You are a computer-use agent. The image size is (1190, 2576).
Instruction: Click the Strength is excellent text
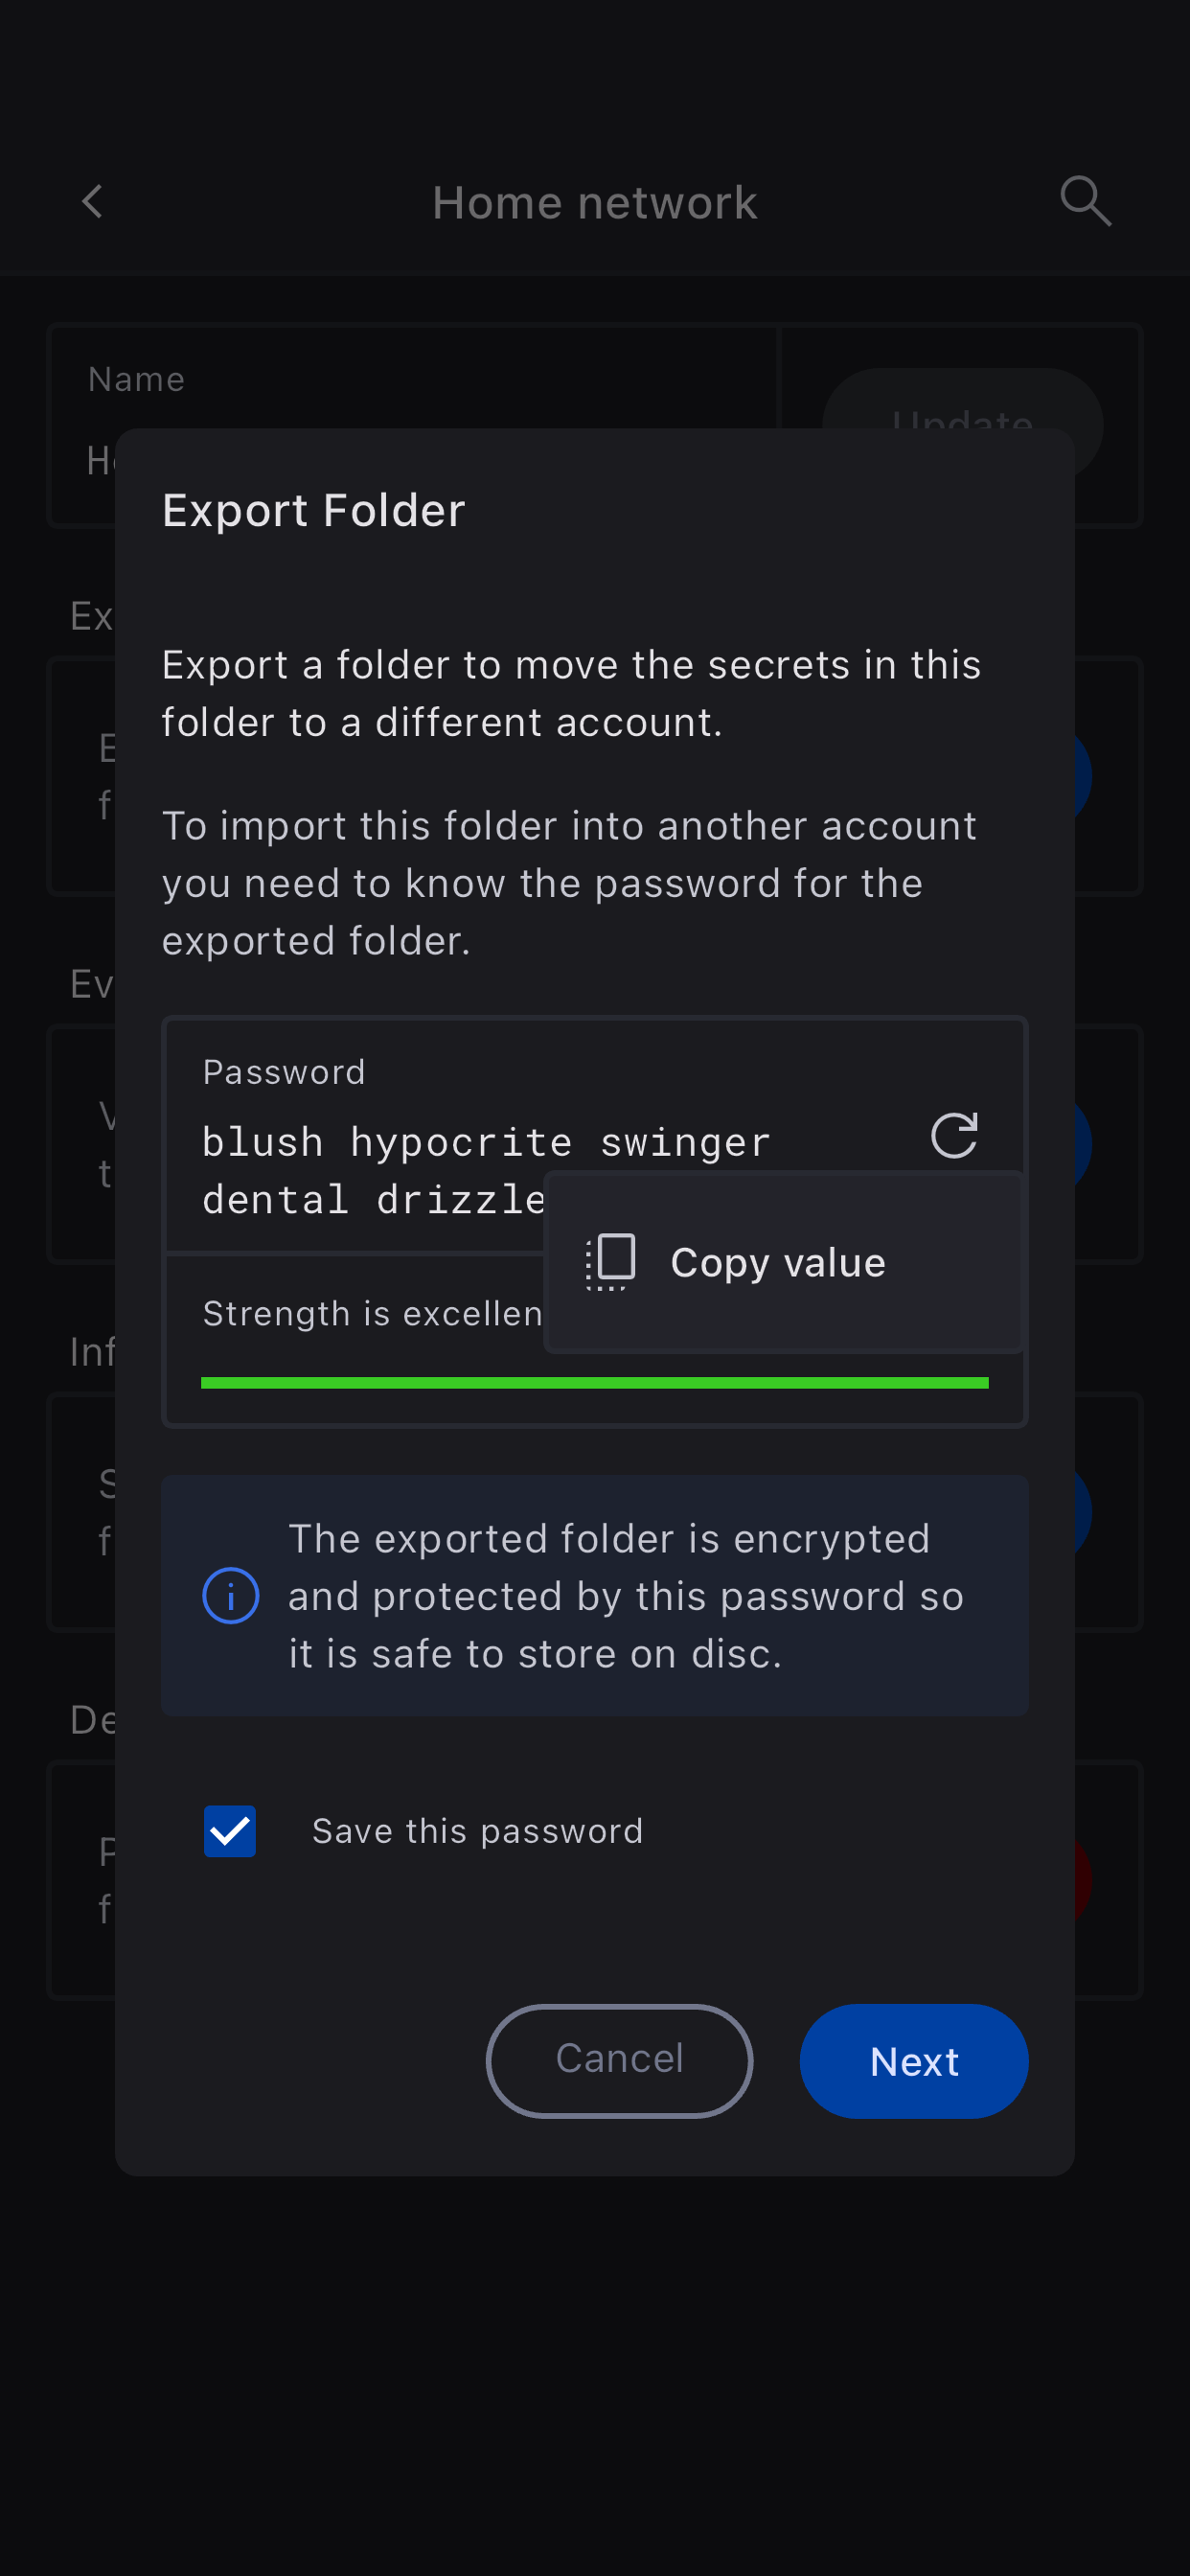(x=372, y=1314)
